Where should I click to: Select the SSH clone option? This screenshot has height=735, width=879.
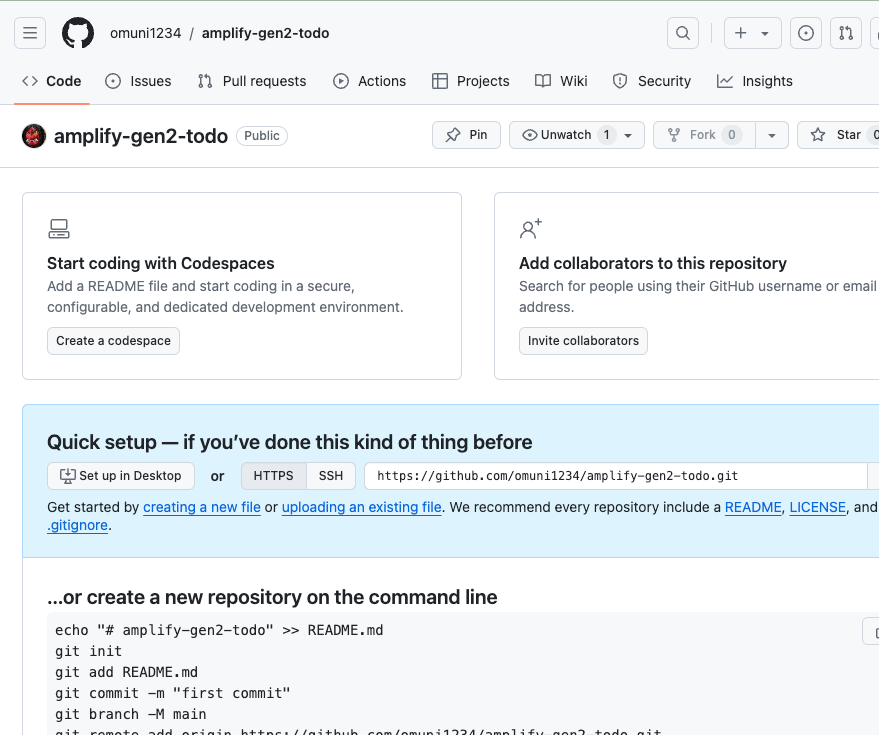(x=331, y=476)
